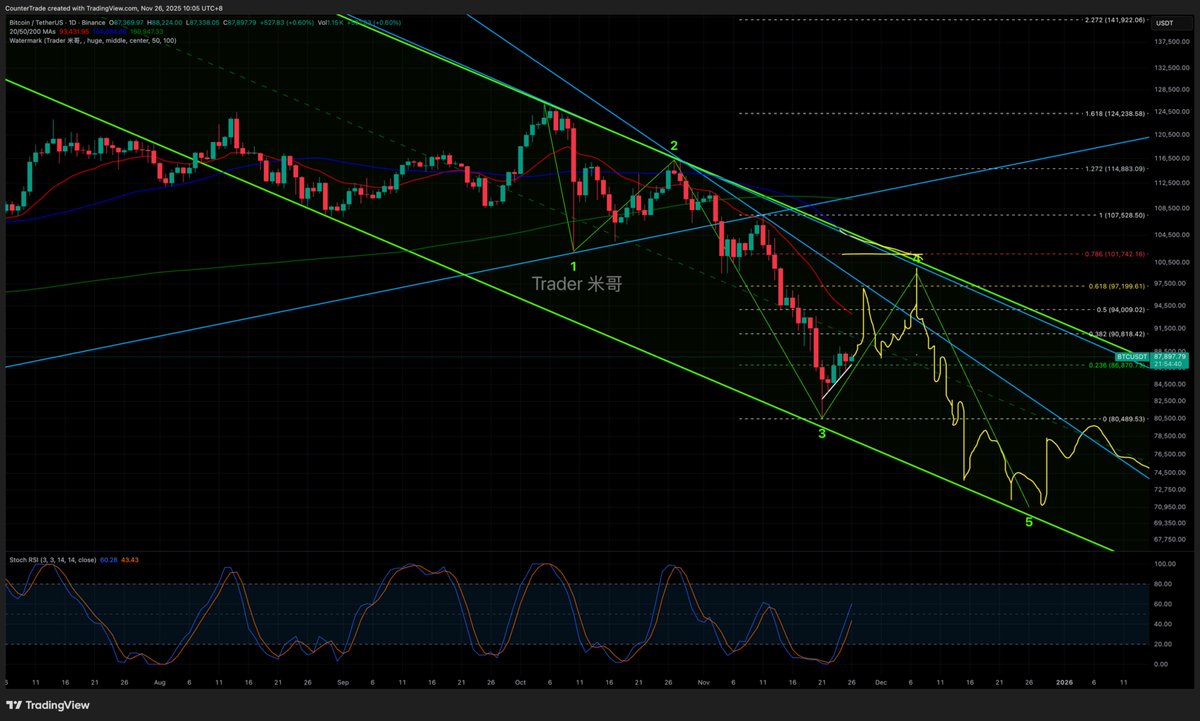Select the green wave label 1
The image size is (1200, 721).
pos(574,267)
